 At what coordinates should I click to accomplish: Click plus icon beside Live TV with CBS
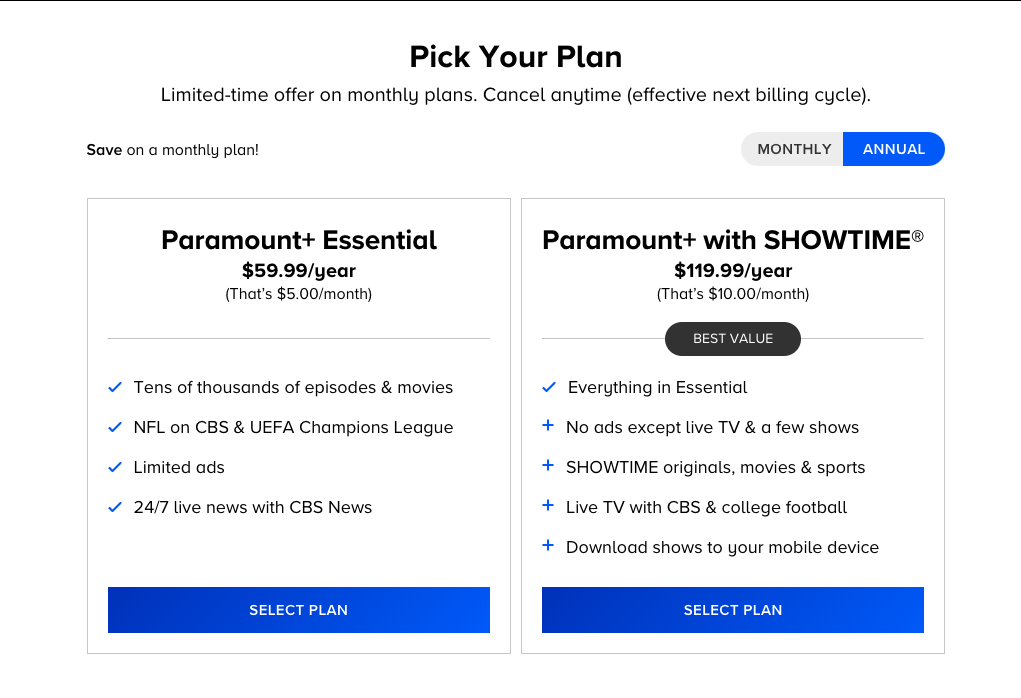pos(548,506)
